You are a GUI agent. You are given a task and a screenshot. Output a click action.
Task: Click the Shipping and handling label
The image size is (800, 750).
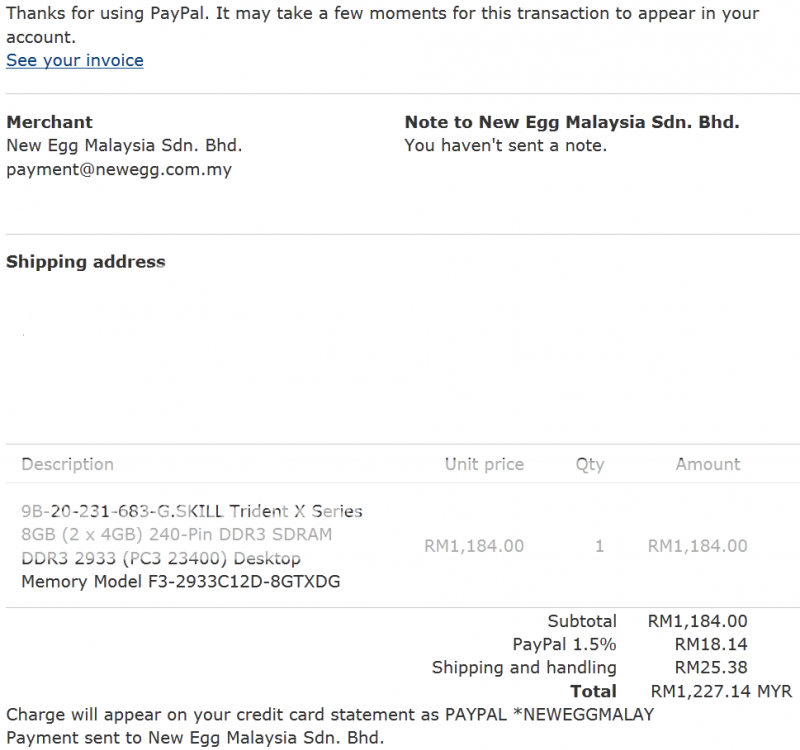point(524,668)
